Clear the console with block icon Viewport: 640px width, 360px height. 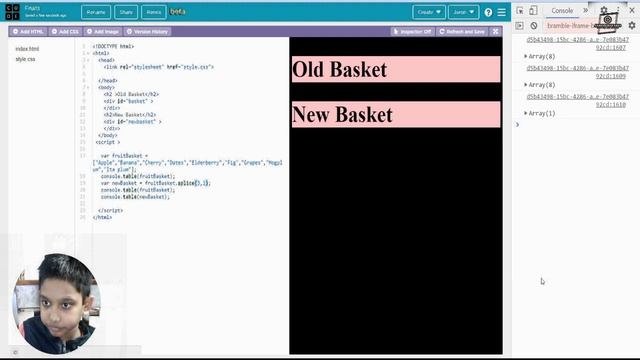[x=534, y=26]
